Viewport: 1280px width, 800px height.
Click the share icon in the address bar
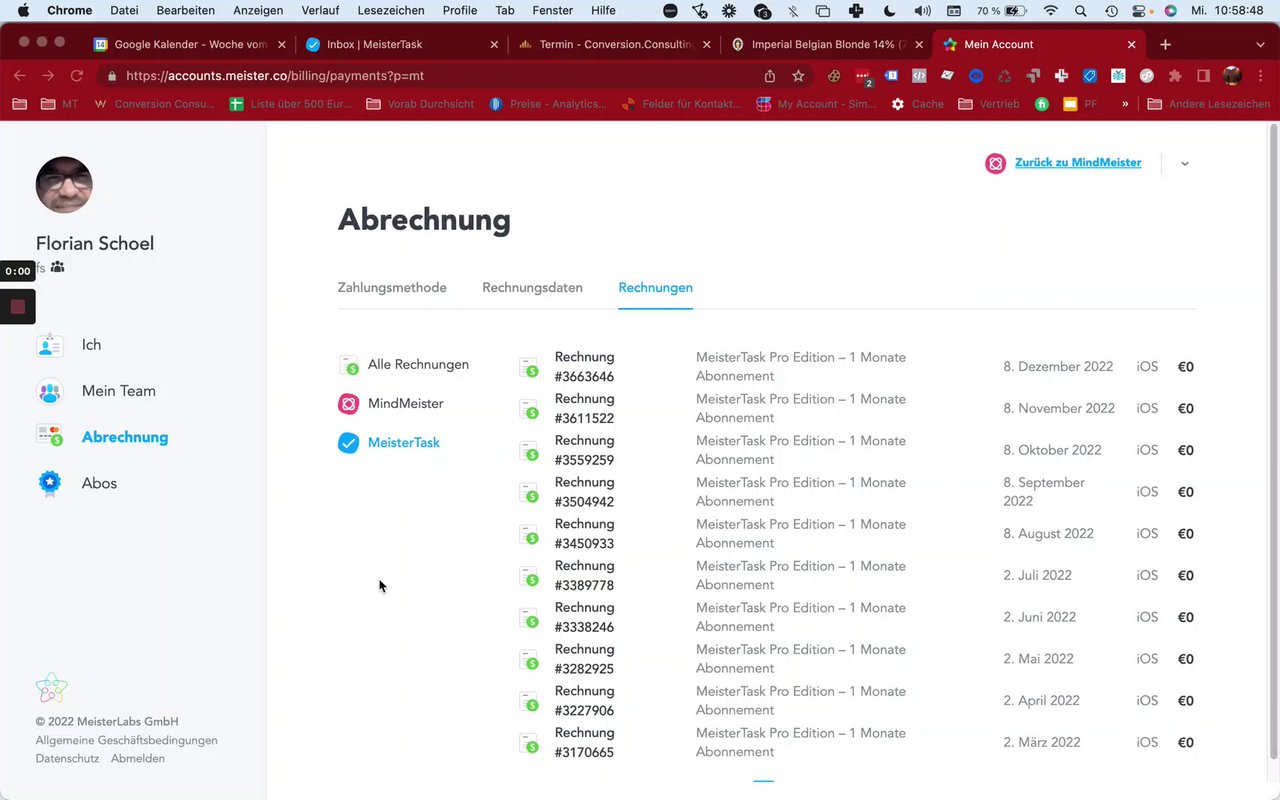pos(769,76)
